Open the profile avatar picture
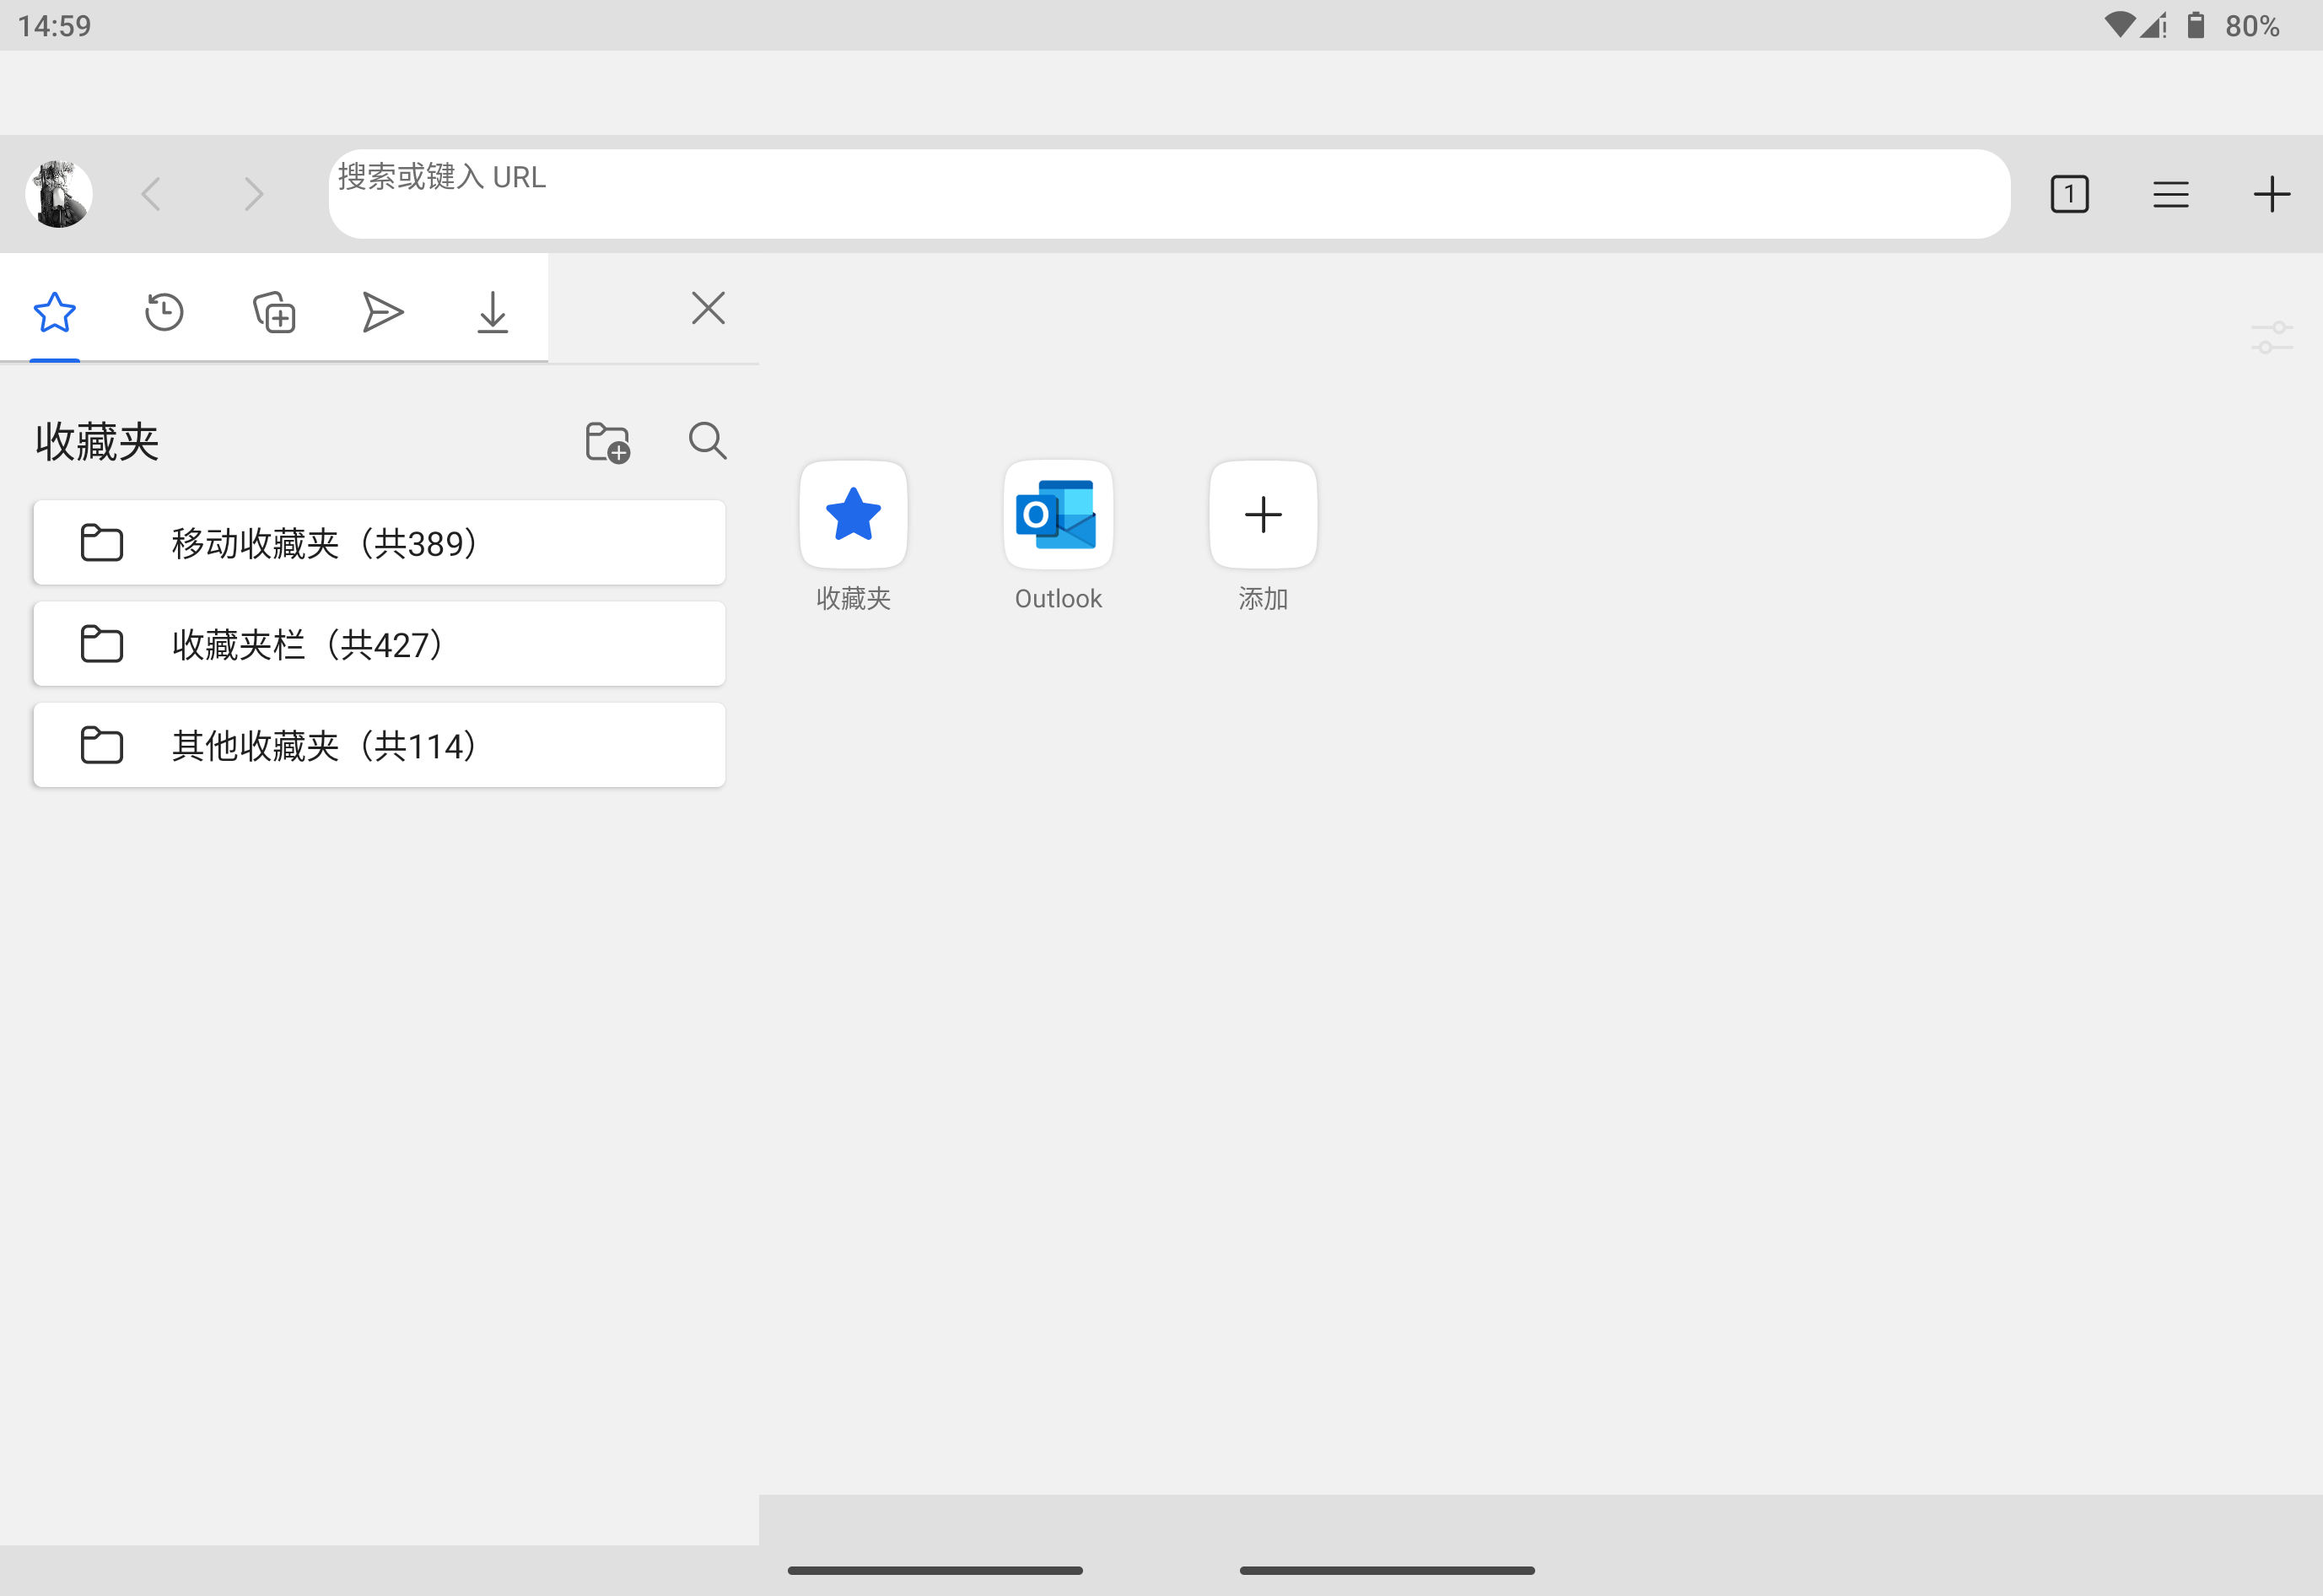 (x=59, y=194)
